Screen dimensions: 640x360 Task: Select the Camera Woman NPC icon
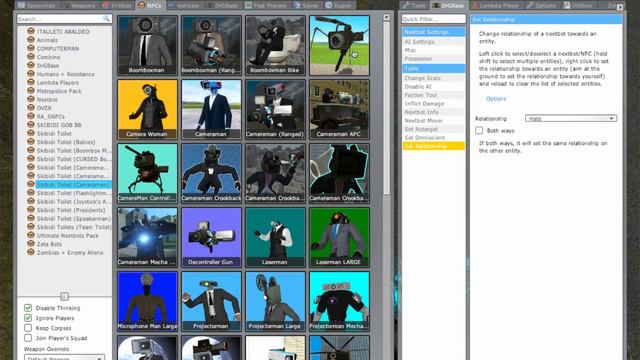(147, 109)
